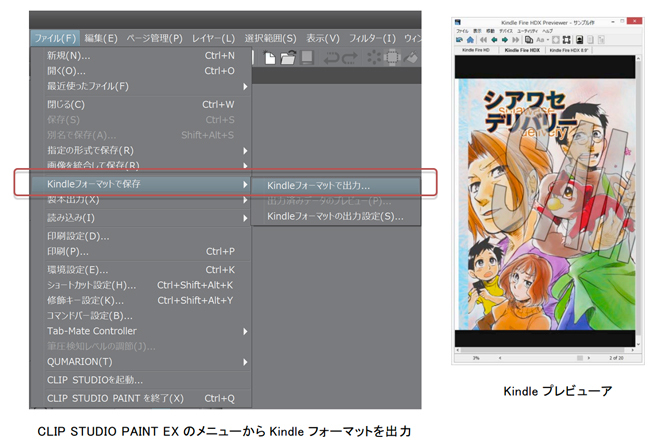660x447 pixels.
Task: Select Kindleフォーマットで出力... in submenu
Action: 335,186
